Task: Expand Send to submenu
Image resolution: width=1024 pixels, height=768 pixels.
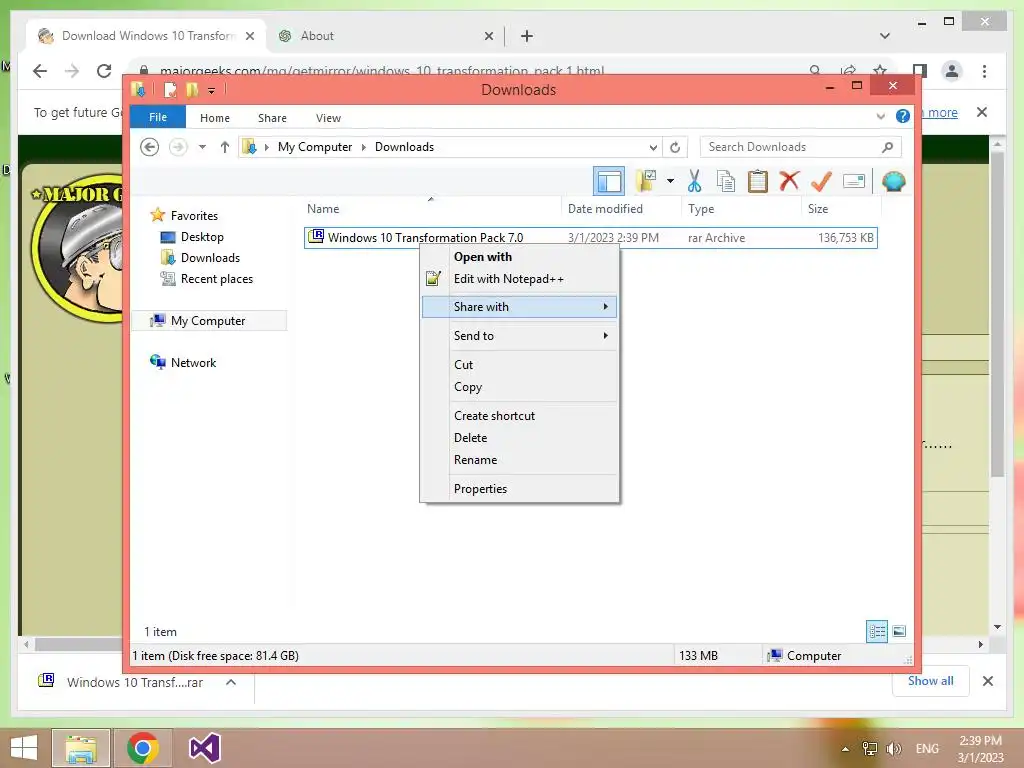Action: 519,336
